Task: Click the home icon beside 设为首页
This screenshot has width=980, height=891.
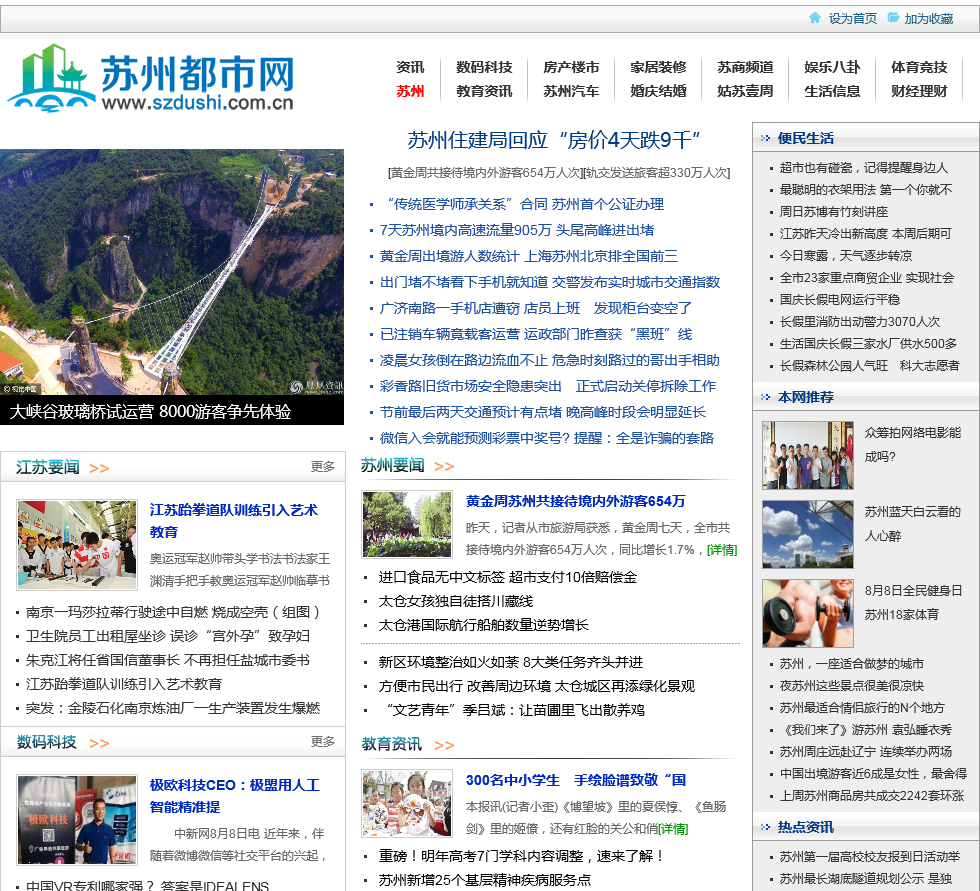Action: [x=814, y=17]
